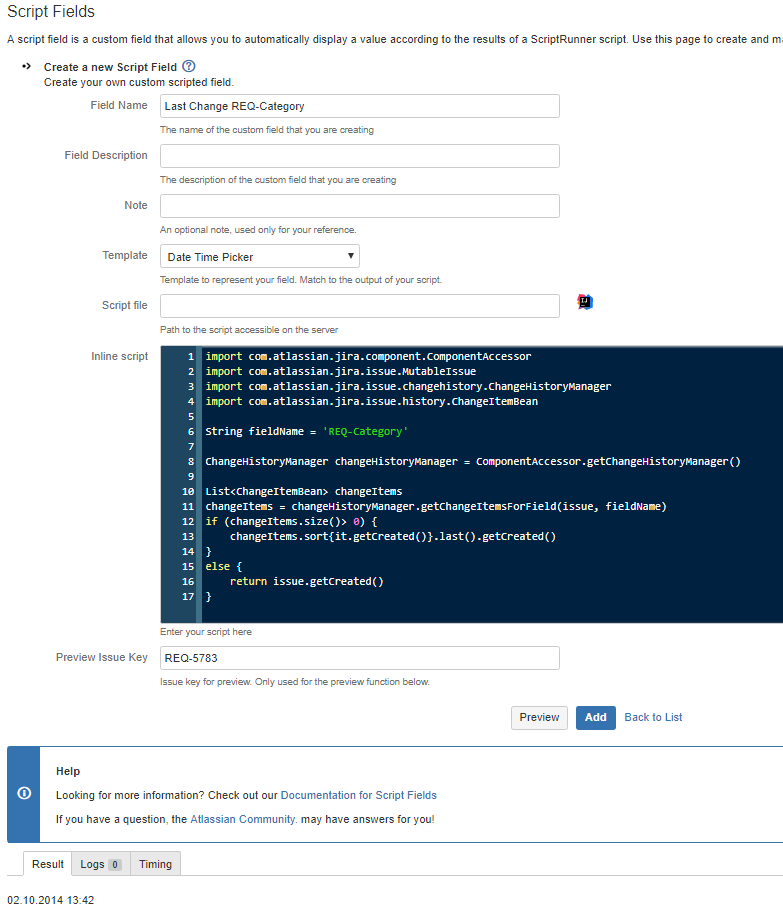Screen dimensions: 783x920
Task: Click the getChangeItemsForField code line
Action: [x=436, y=506]
